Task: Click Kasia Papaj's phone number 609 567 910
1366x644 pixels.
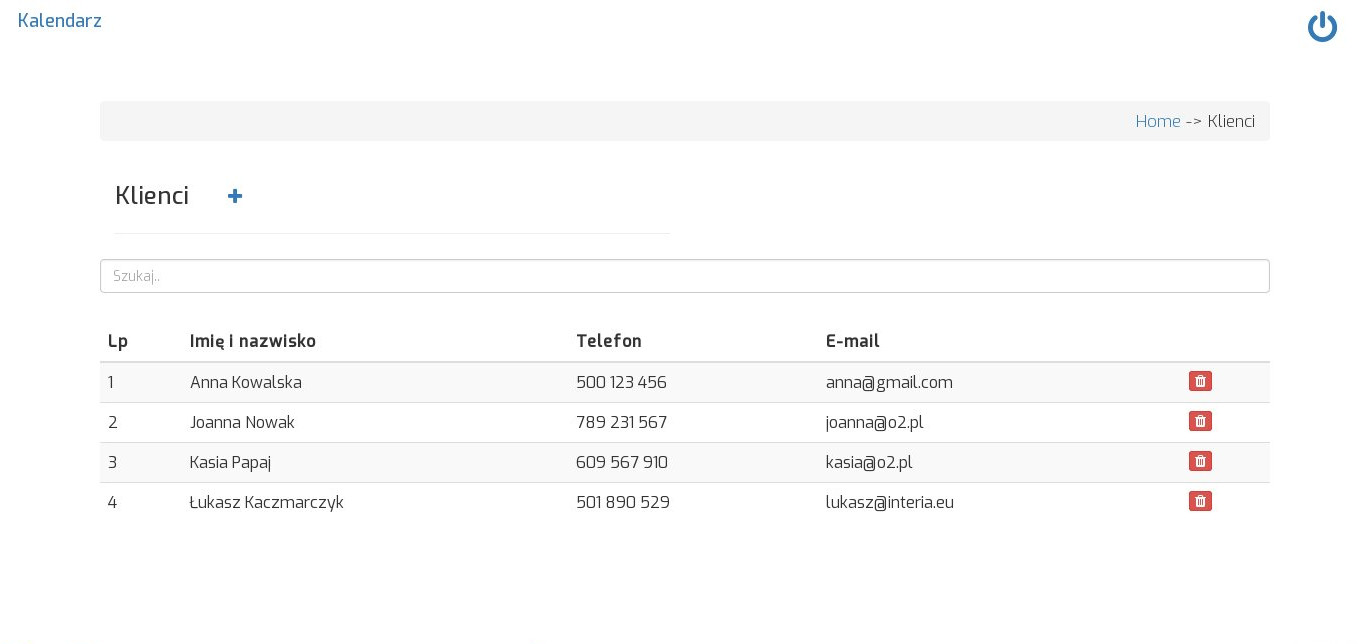Action: (x=622, y=462)
